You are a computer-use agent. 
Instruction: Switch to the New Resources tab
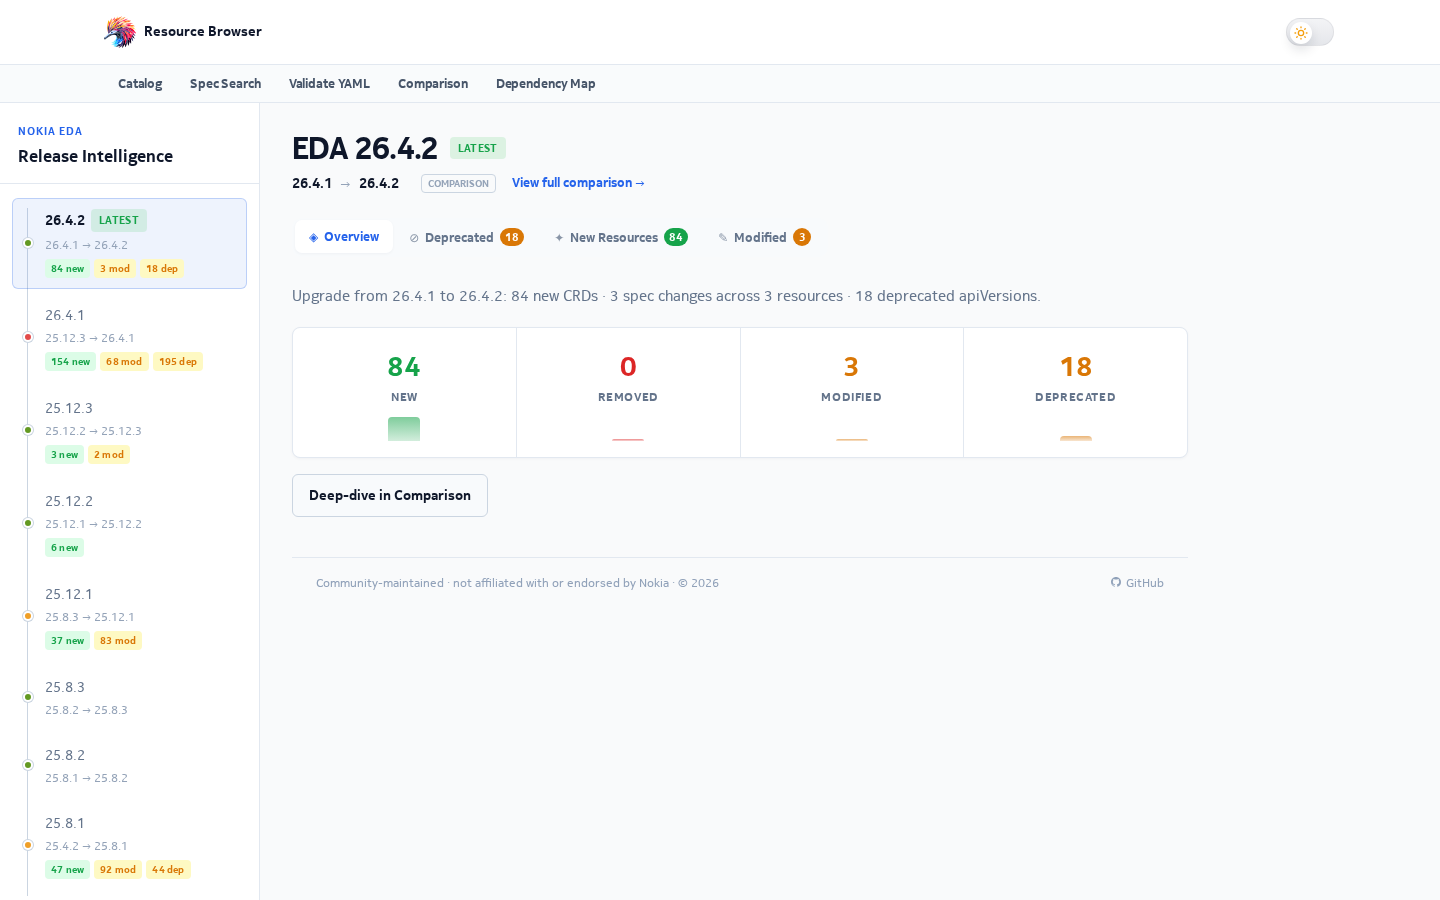click(621, 237)
